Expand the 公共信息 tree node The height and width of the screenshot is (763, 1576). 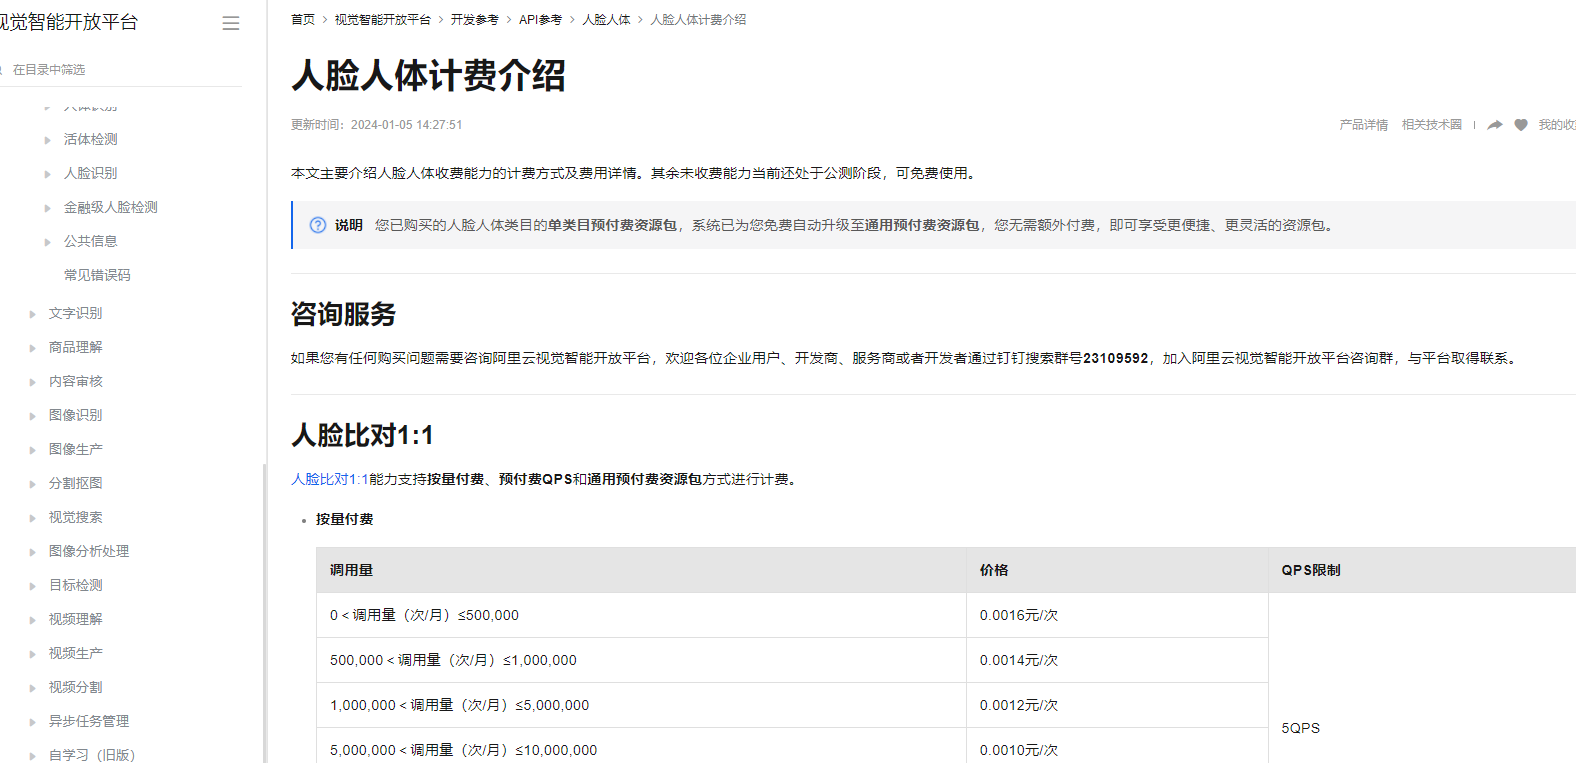pos(48,242)
